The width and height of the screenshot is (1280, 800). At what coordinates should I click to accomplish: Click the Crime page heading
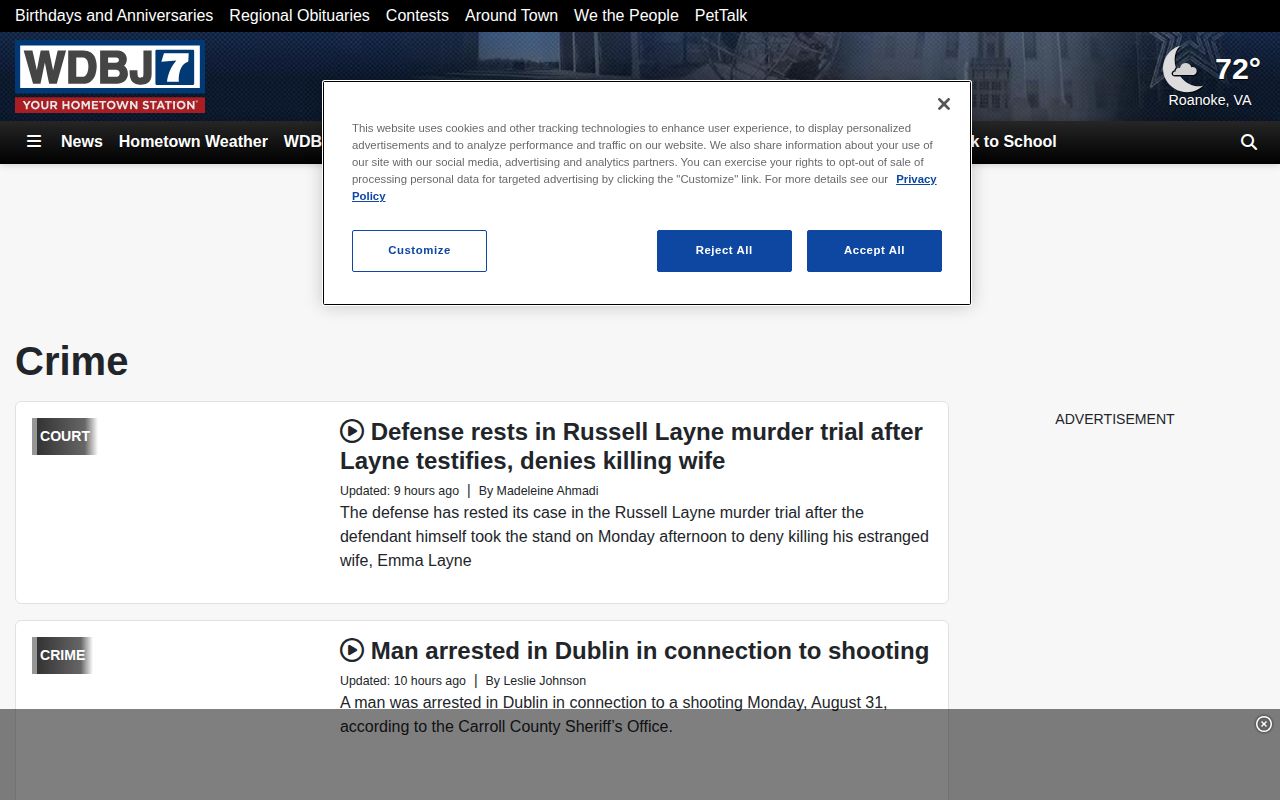tap(72, 361)
